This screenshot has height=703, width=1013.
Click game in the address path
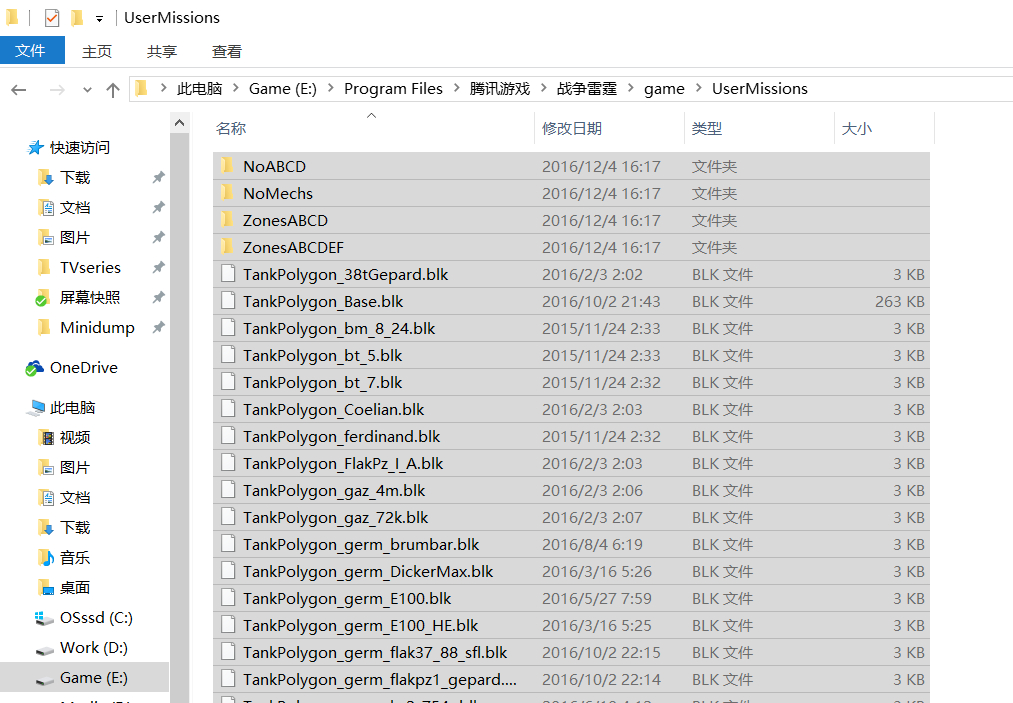click(x=664, y=89)
